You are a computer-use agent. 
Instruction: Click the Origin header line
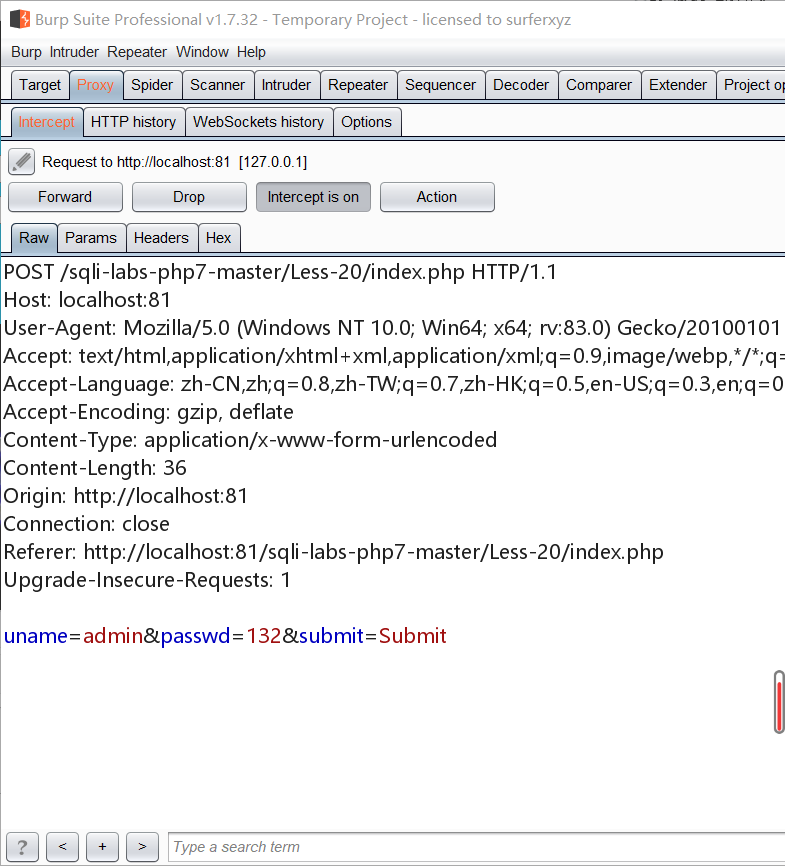(126, 496)
